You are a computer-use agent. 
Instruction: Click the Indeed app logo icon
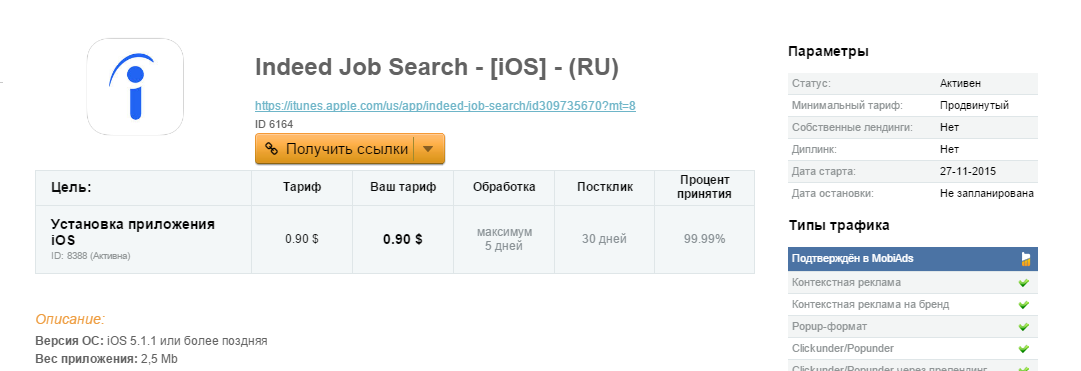pyautogui.click(x=135, y=87)
